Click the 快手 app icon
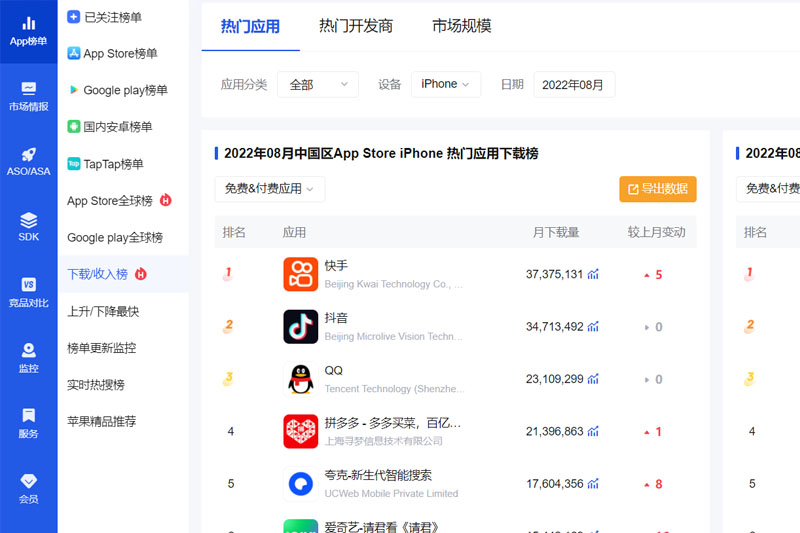 tap(300, 275)
